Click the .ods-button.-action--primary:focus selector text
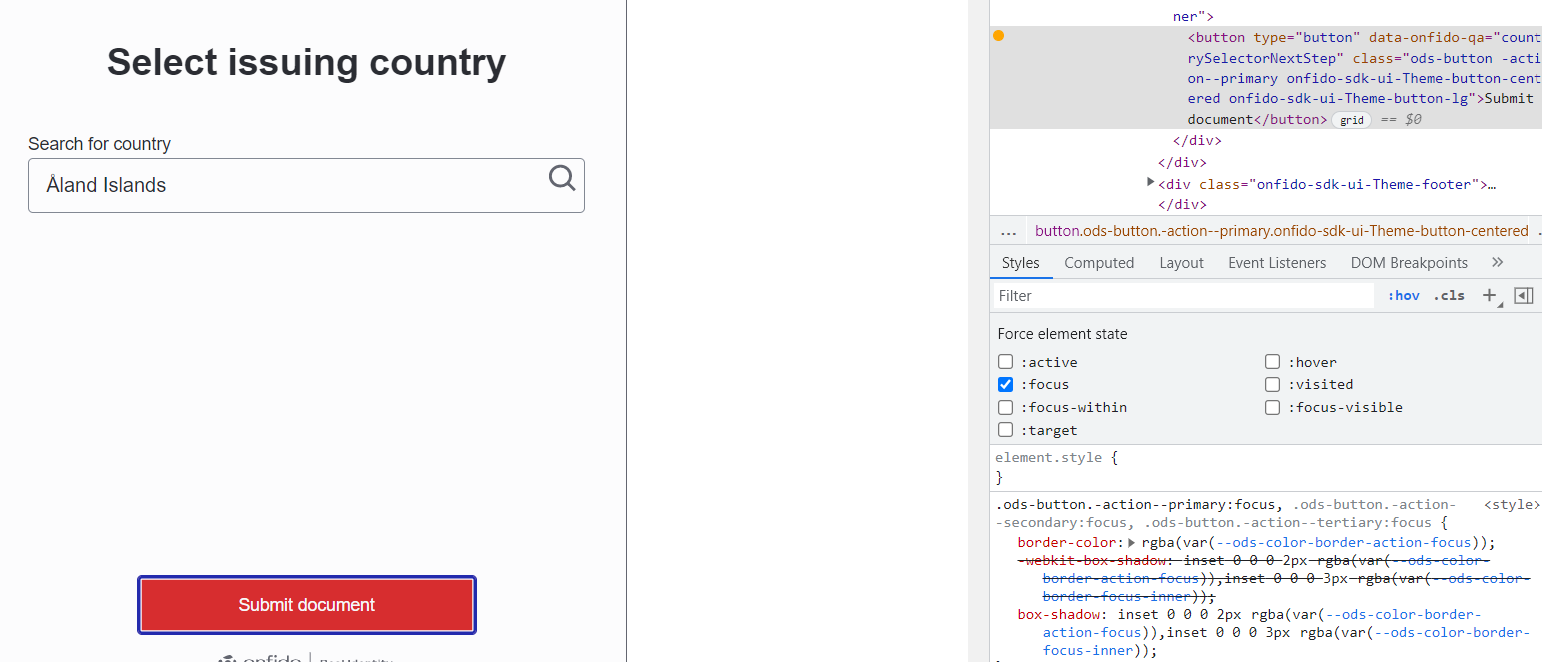1542x662 pixels. (1136, 505)
